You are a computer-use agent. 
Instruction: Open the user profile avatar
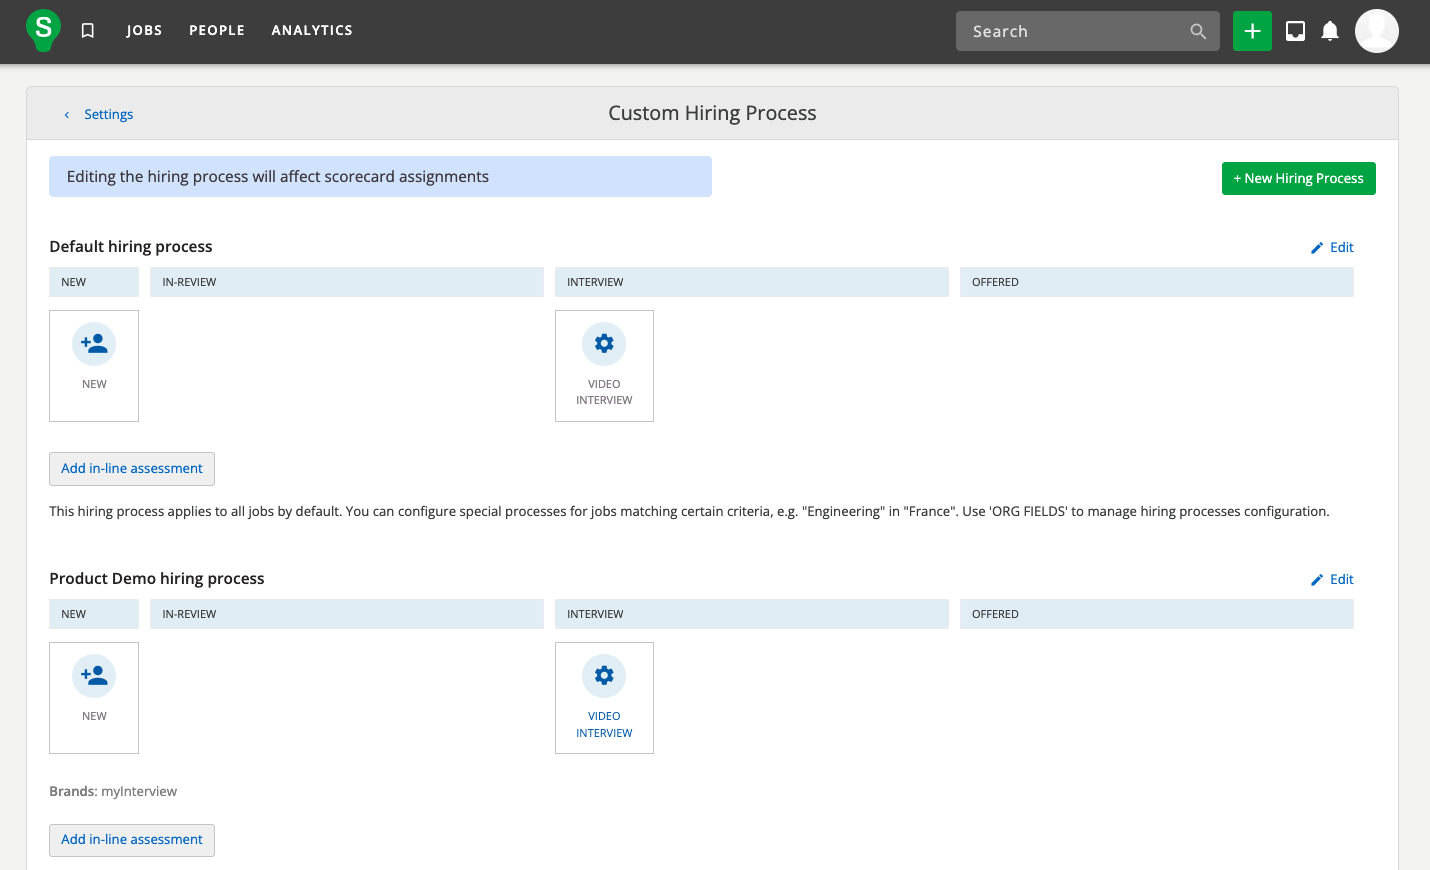(1376, 31)
